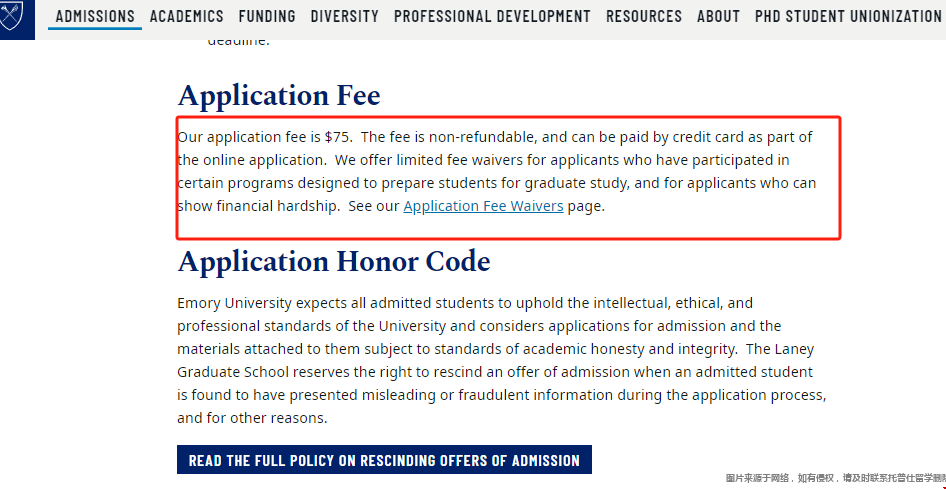Click Read the Full Policy on Rescinding Offers button

[x=384, y=460]
